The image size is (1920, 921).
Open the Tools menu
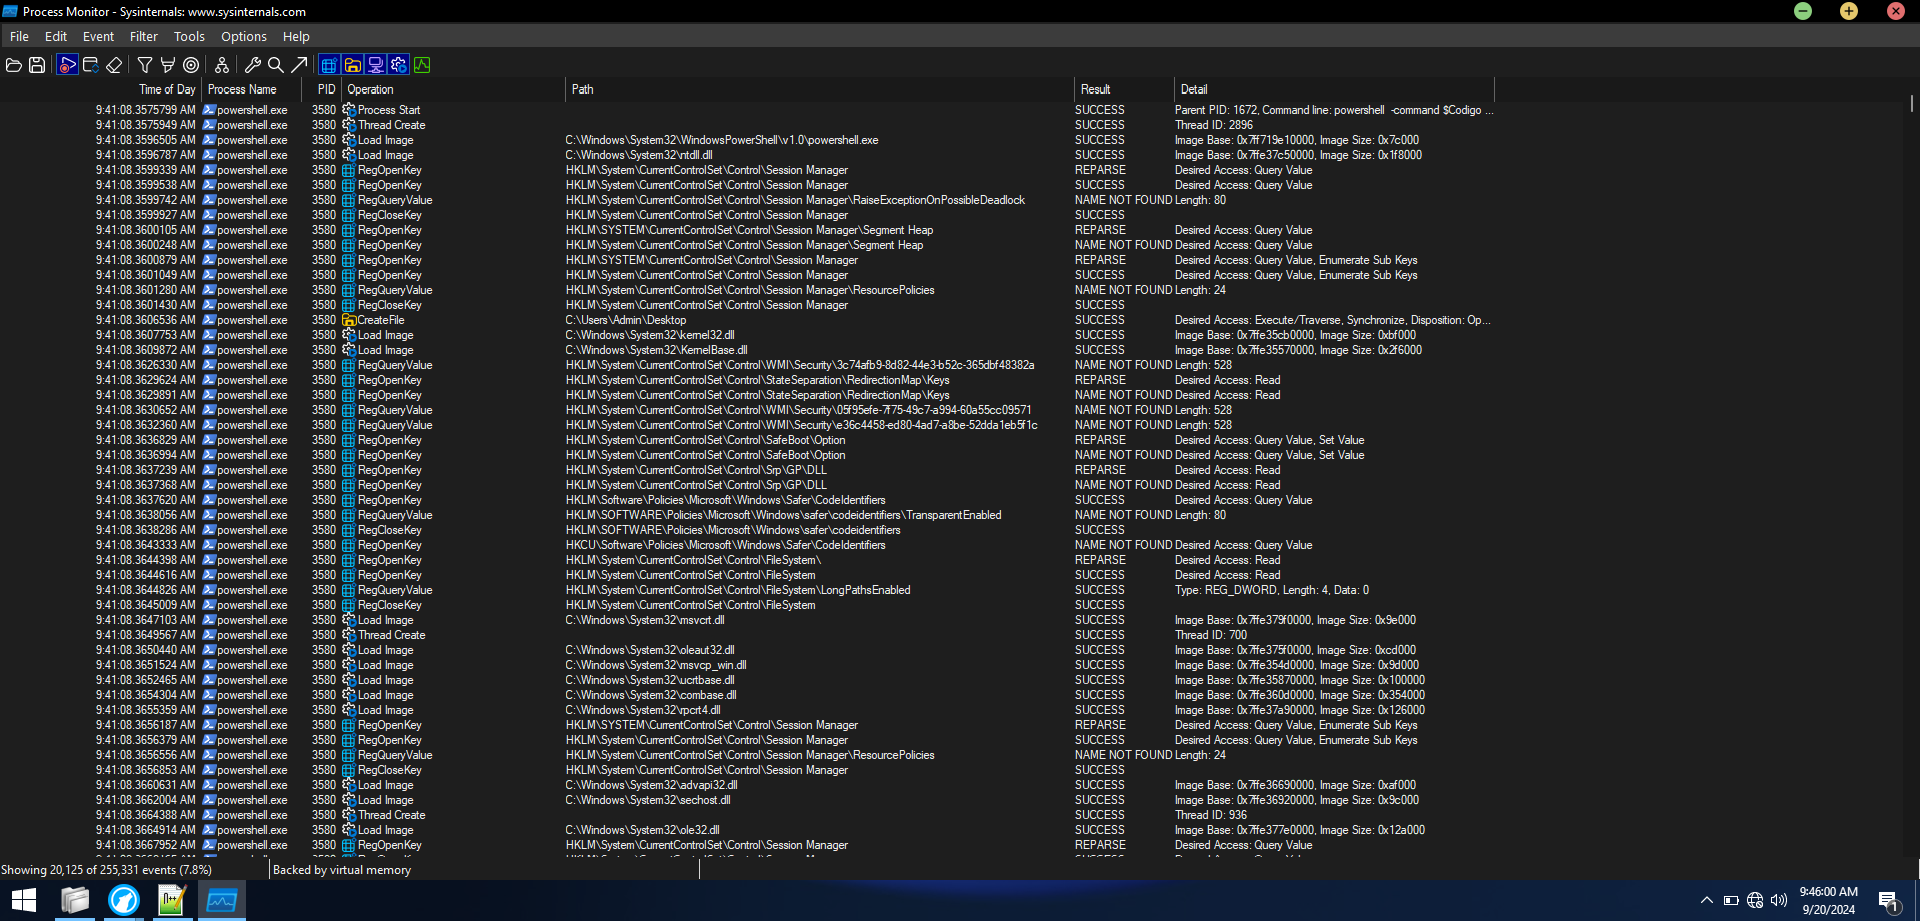(x=189, y=36)
